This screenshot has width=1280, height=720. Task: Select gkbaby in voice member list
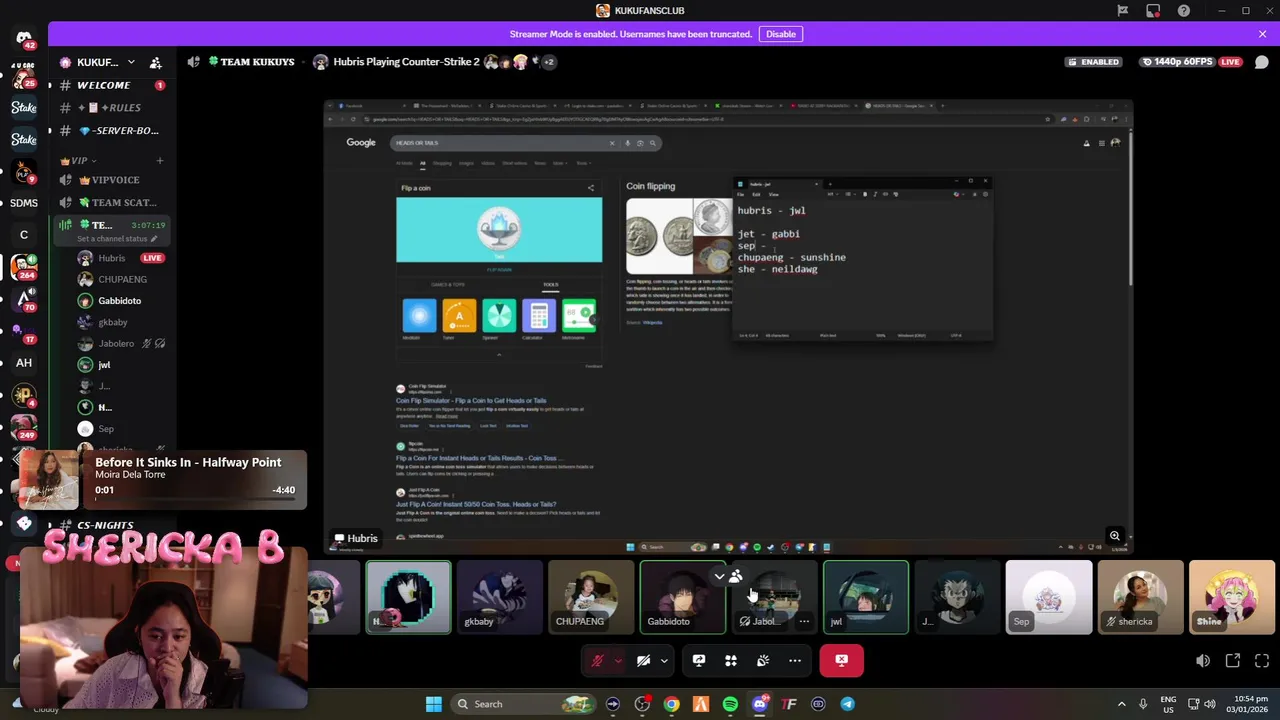pos(120,323)
